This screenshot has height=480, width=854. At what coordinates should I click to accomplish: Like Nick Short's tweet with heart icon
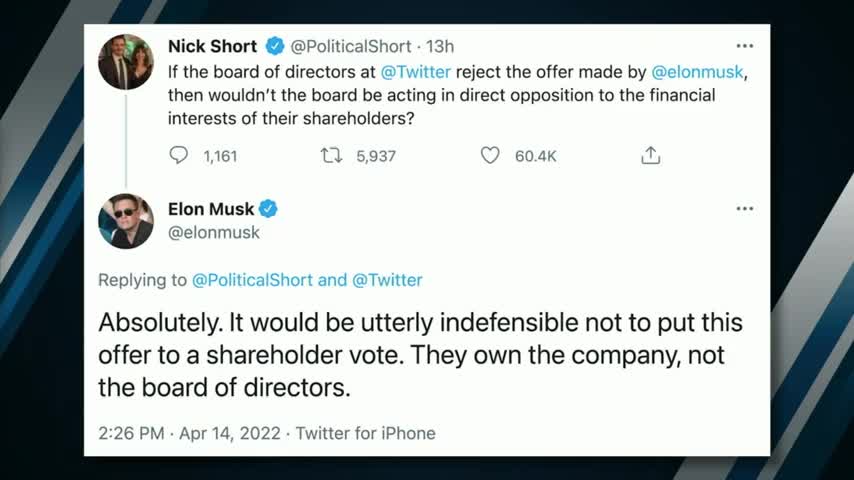[x=490, y=156]
